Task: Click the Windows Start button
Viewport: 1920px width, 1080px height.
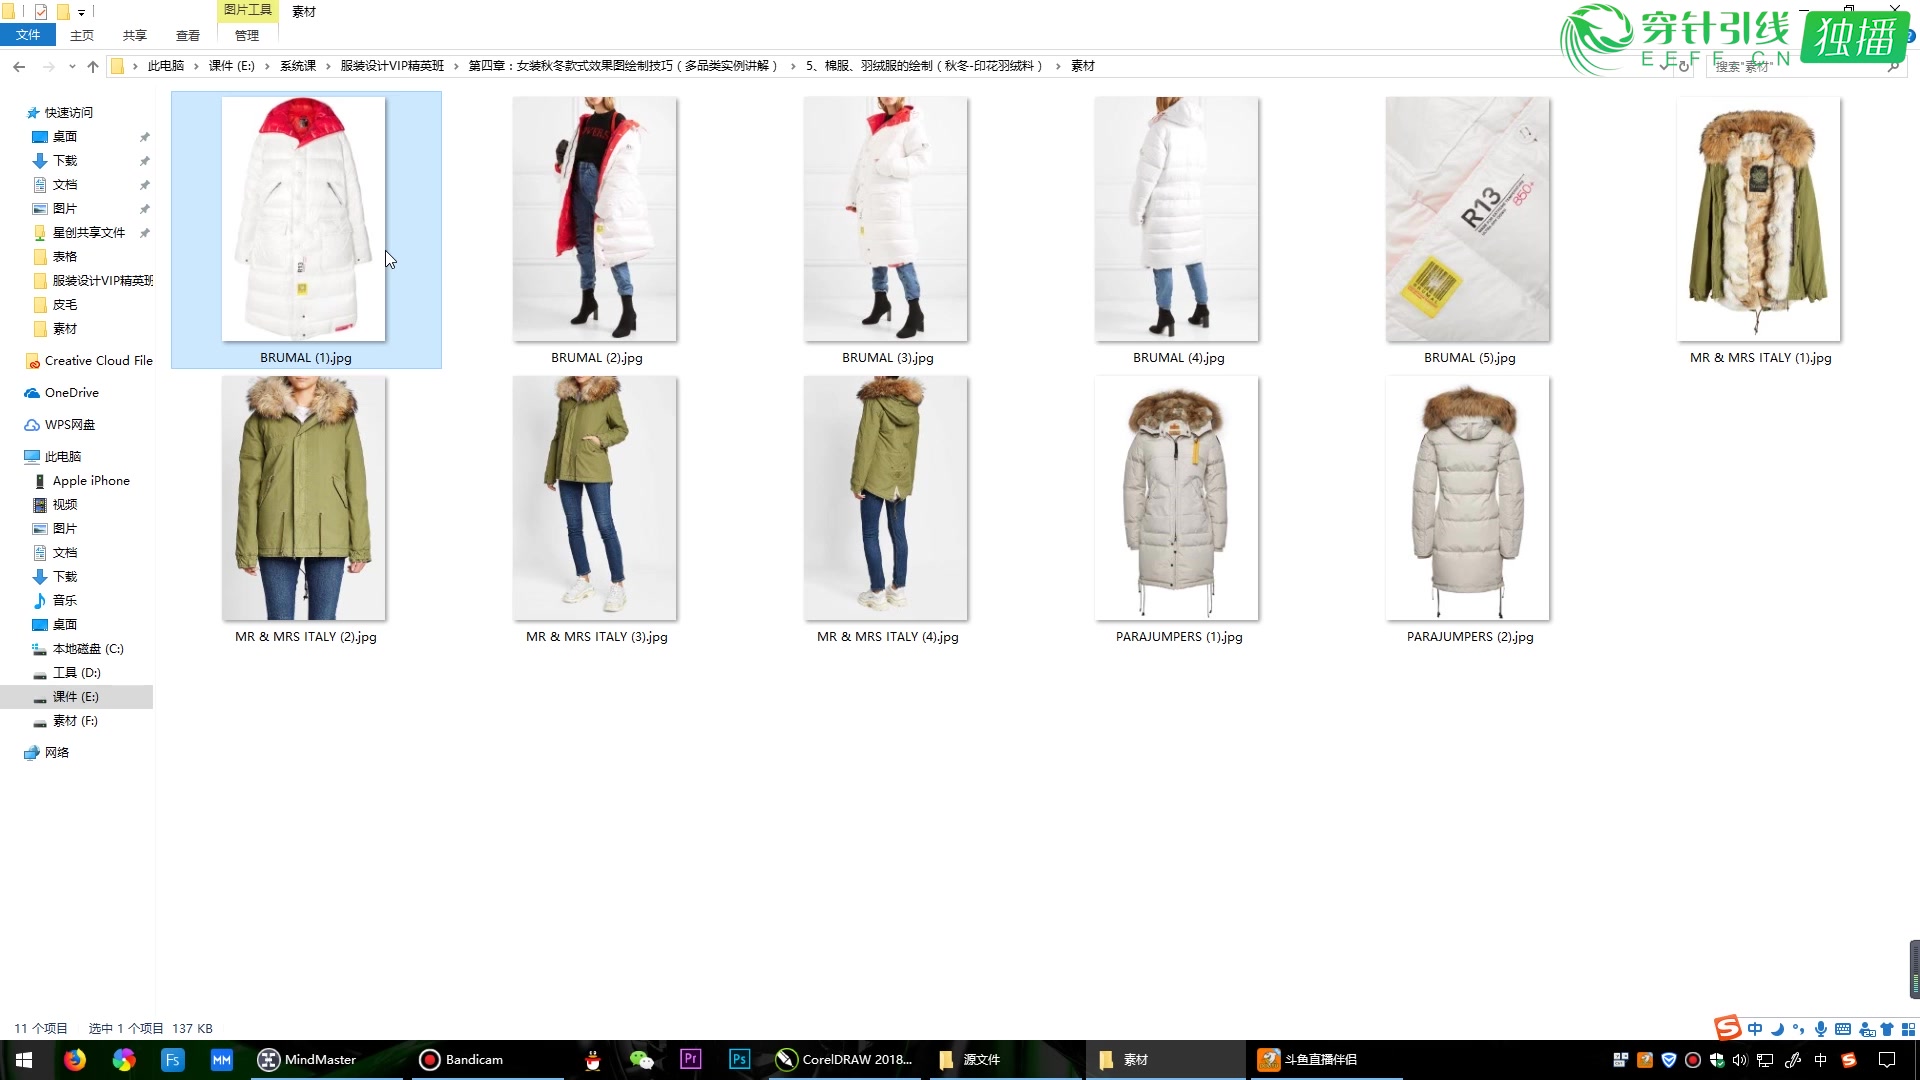Action: (24, 1059)
